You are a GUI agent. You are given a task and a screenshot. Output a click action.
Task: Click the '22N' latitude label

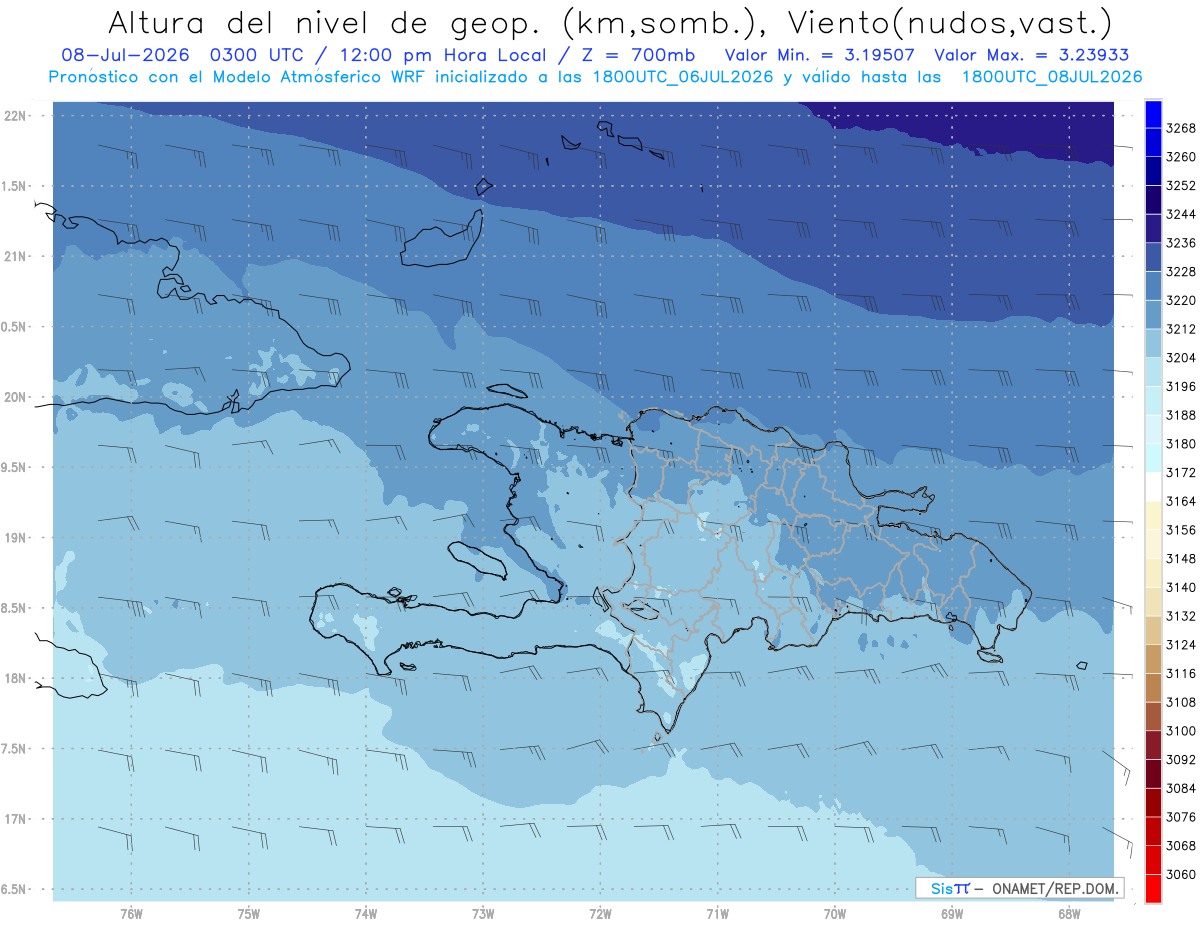click(16, 116)
